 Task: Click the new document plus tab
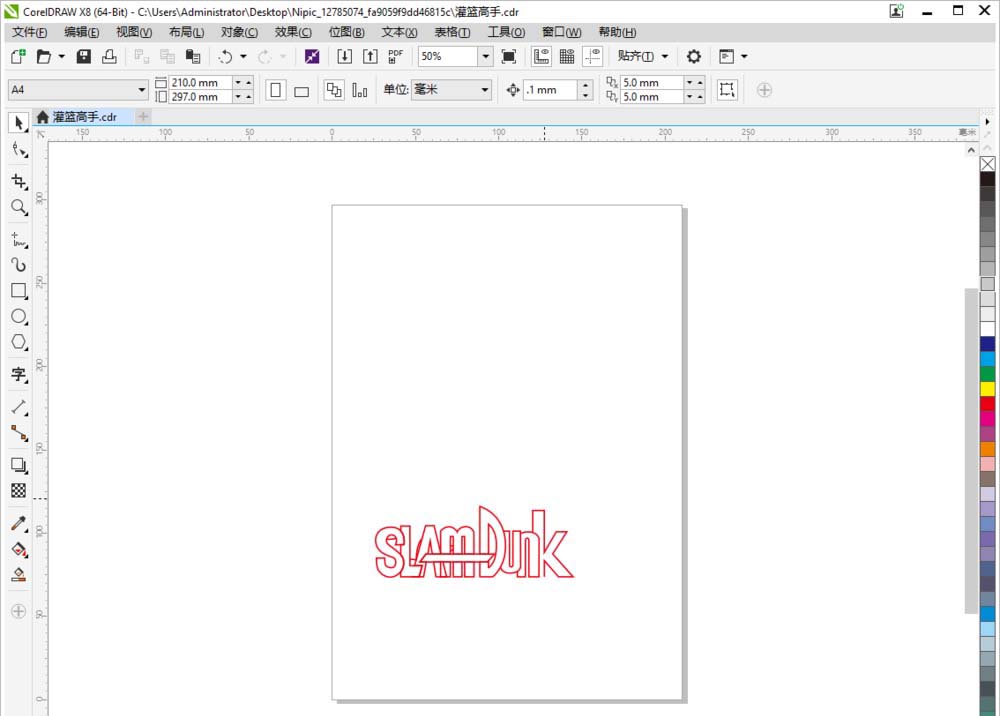(x=143, y=117)
